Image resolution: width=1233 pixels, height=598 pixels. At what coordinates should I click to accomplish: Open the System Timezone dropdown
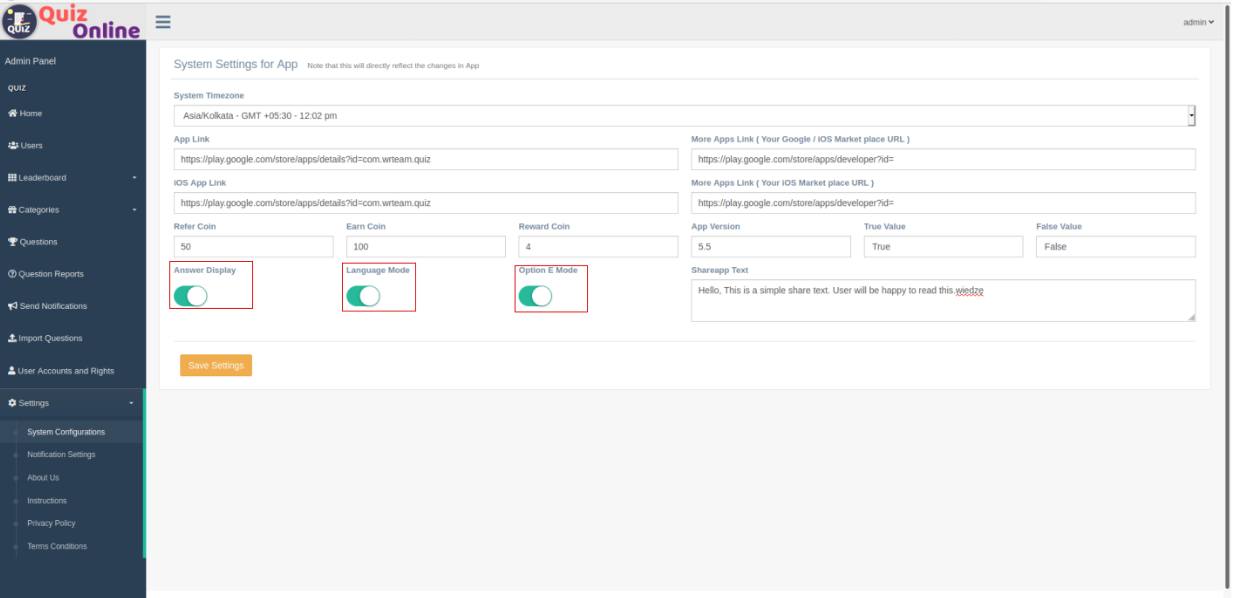(x=684, y=116)
